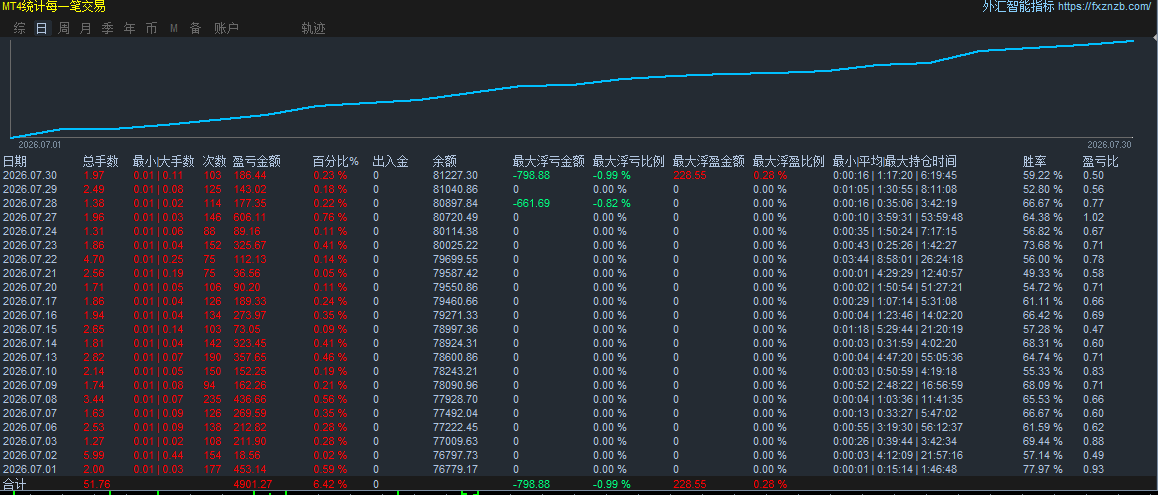Click lot size 5.99
Image resolution: width=1158 pixels, height=495 pixels.
95,455
